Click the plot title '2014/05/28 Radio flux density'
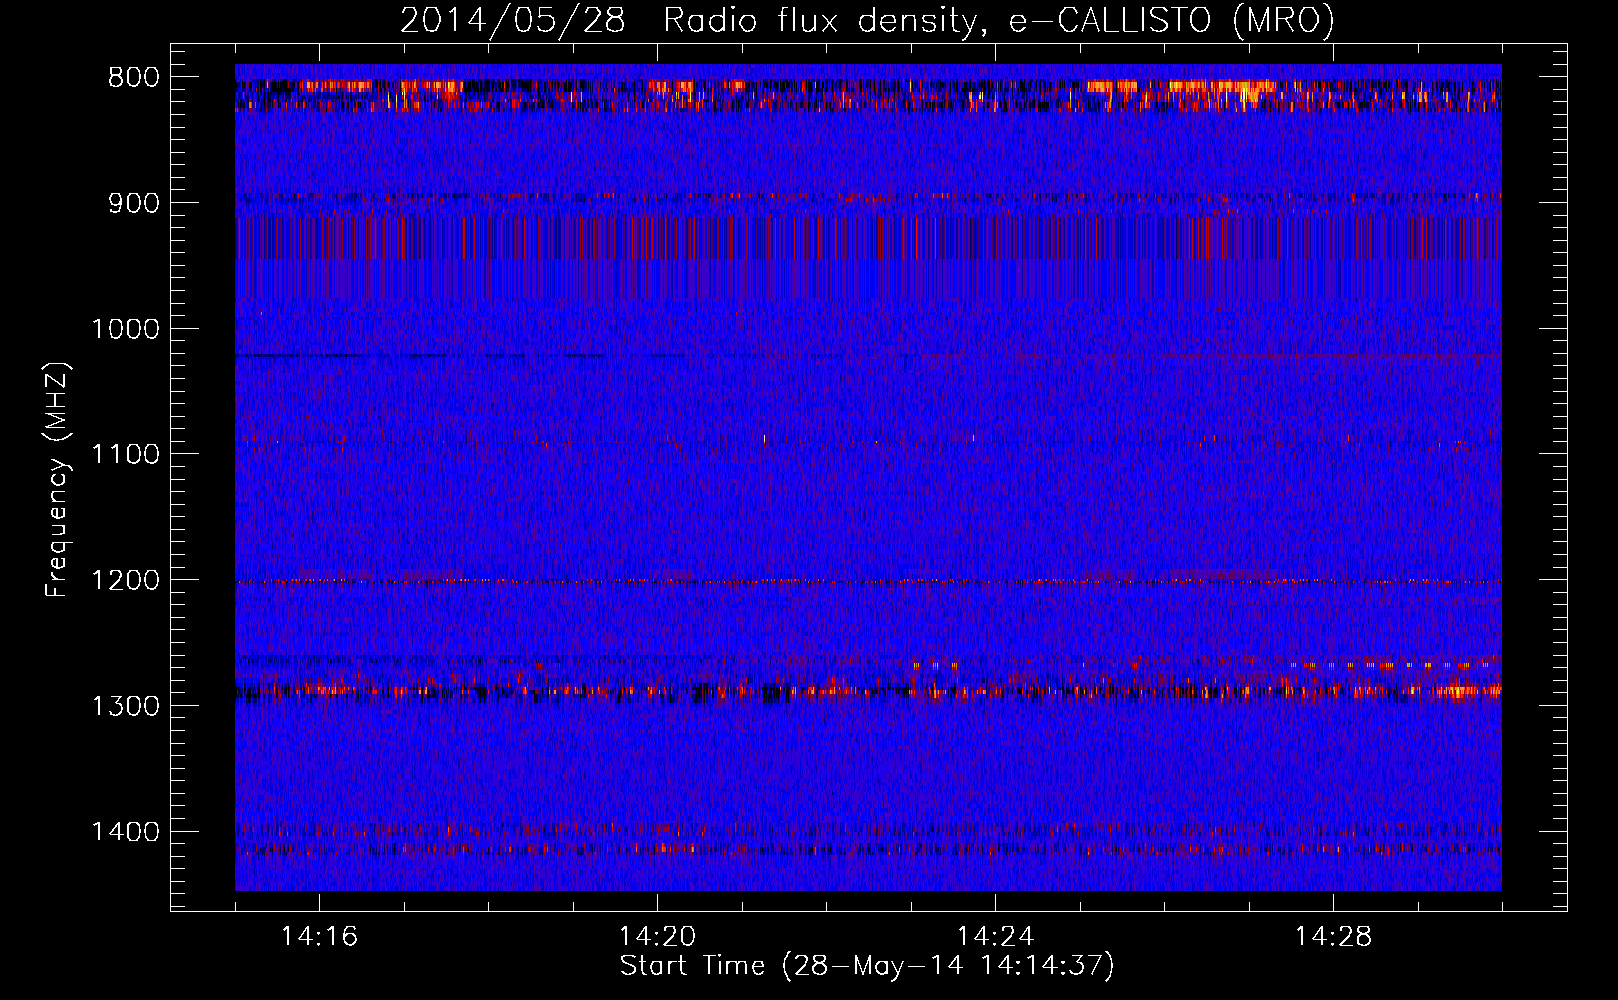Image resolution: width=1618 pixels, height=1000 pixels. click(690, 20)
